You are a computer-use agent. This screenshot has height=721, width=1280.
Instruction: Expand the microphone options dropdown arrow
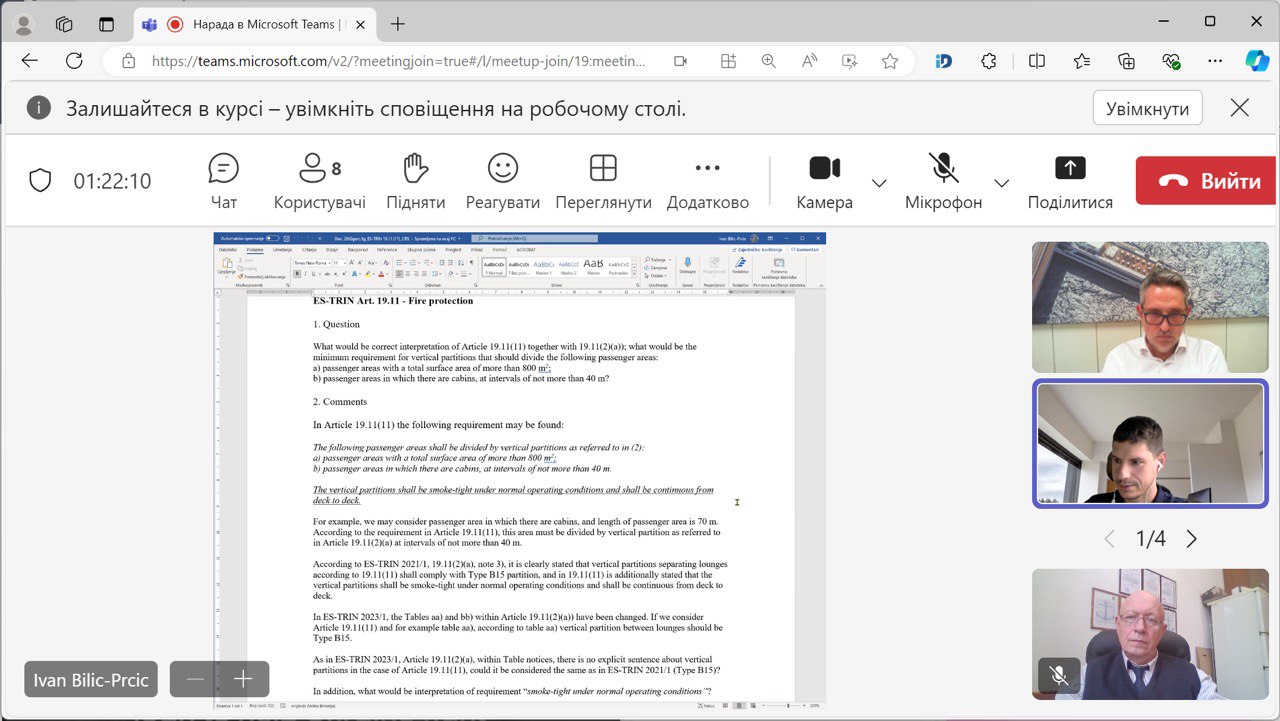pos(1001,183)
